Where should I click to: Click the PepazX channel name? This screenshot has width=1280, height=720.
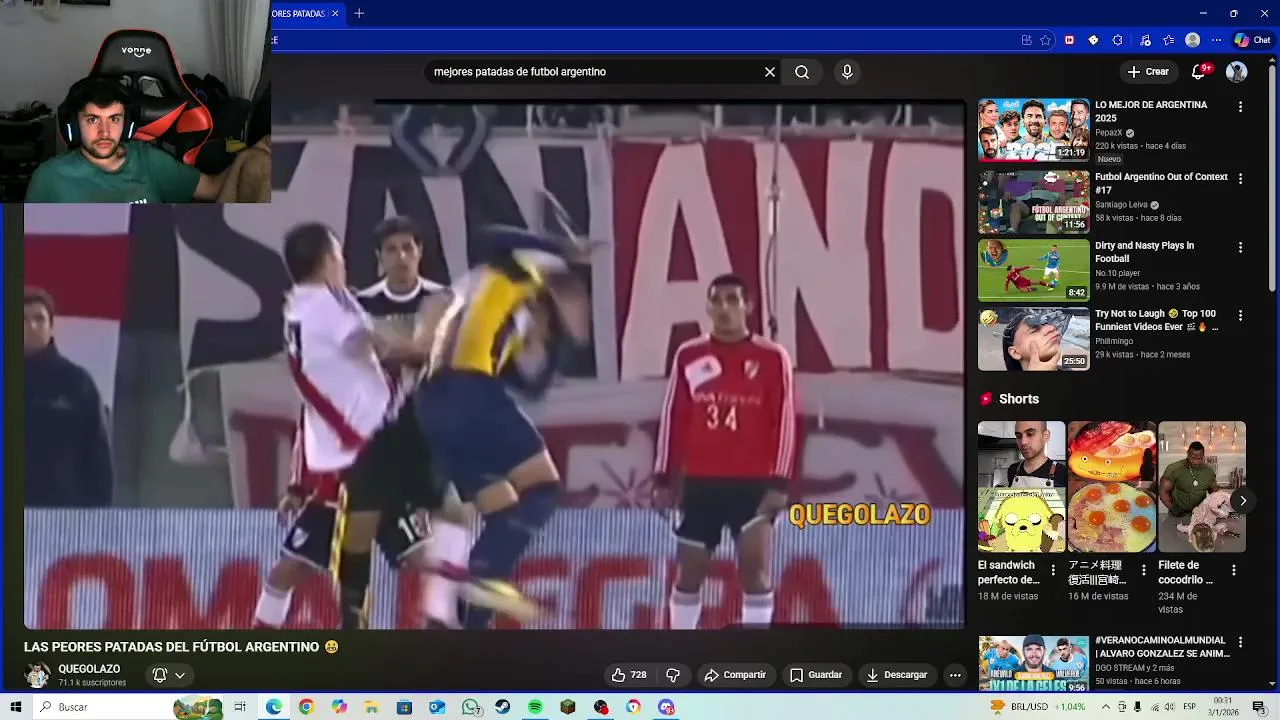coord(1109,132)
